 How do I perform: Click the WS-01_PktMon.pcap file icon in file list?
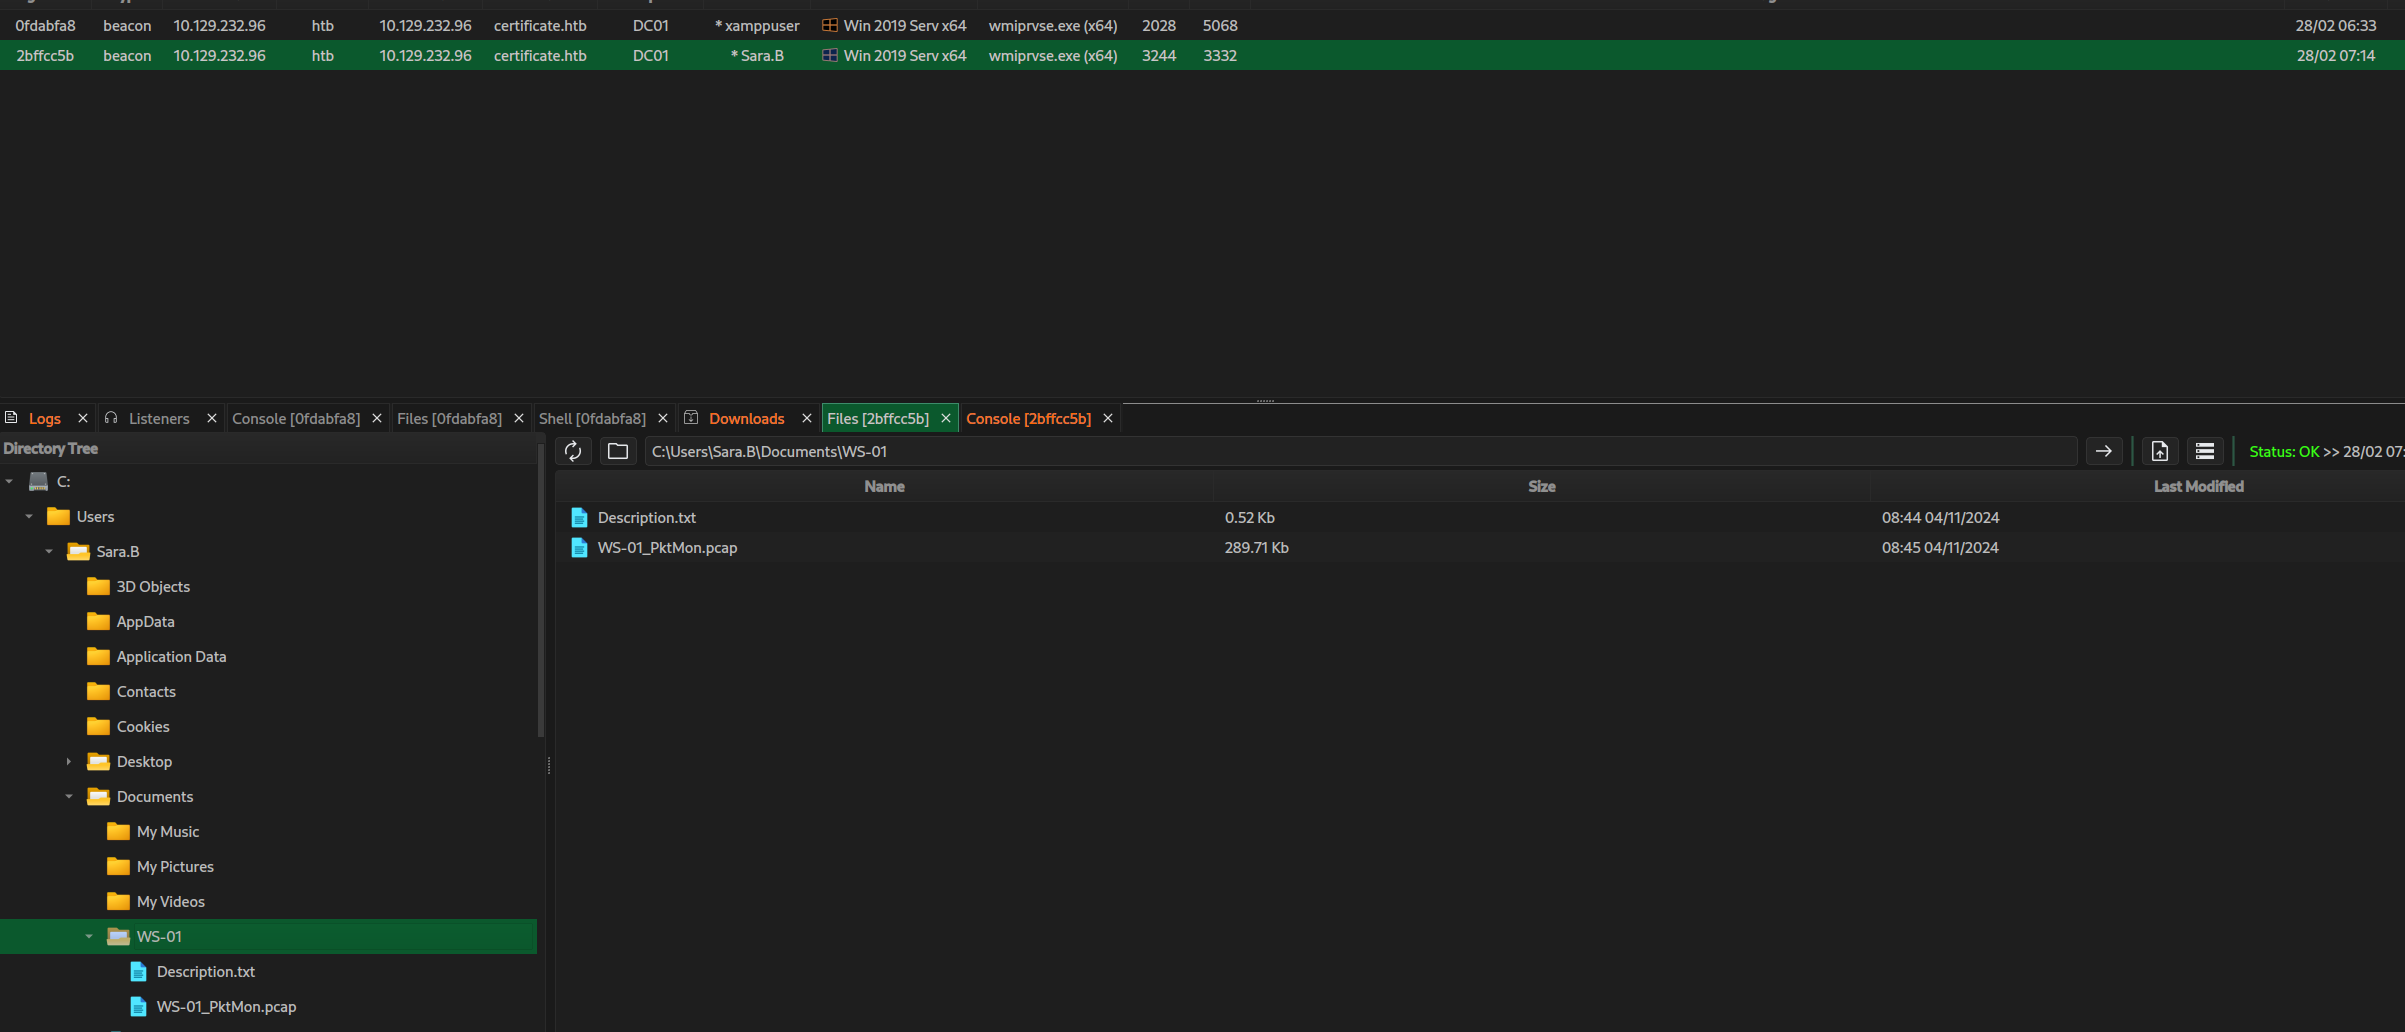coord(579,547)
